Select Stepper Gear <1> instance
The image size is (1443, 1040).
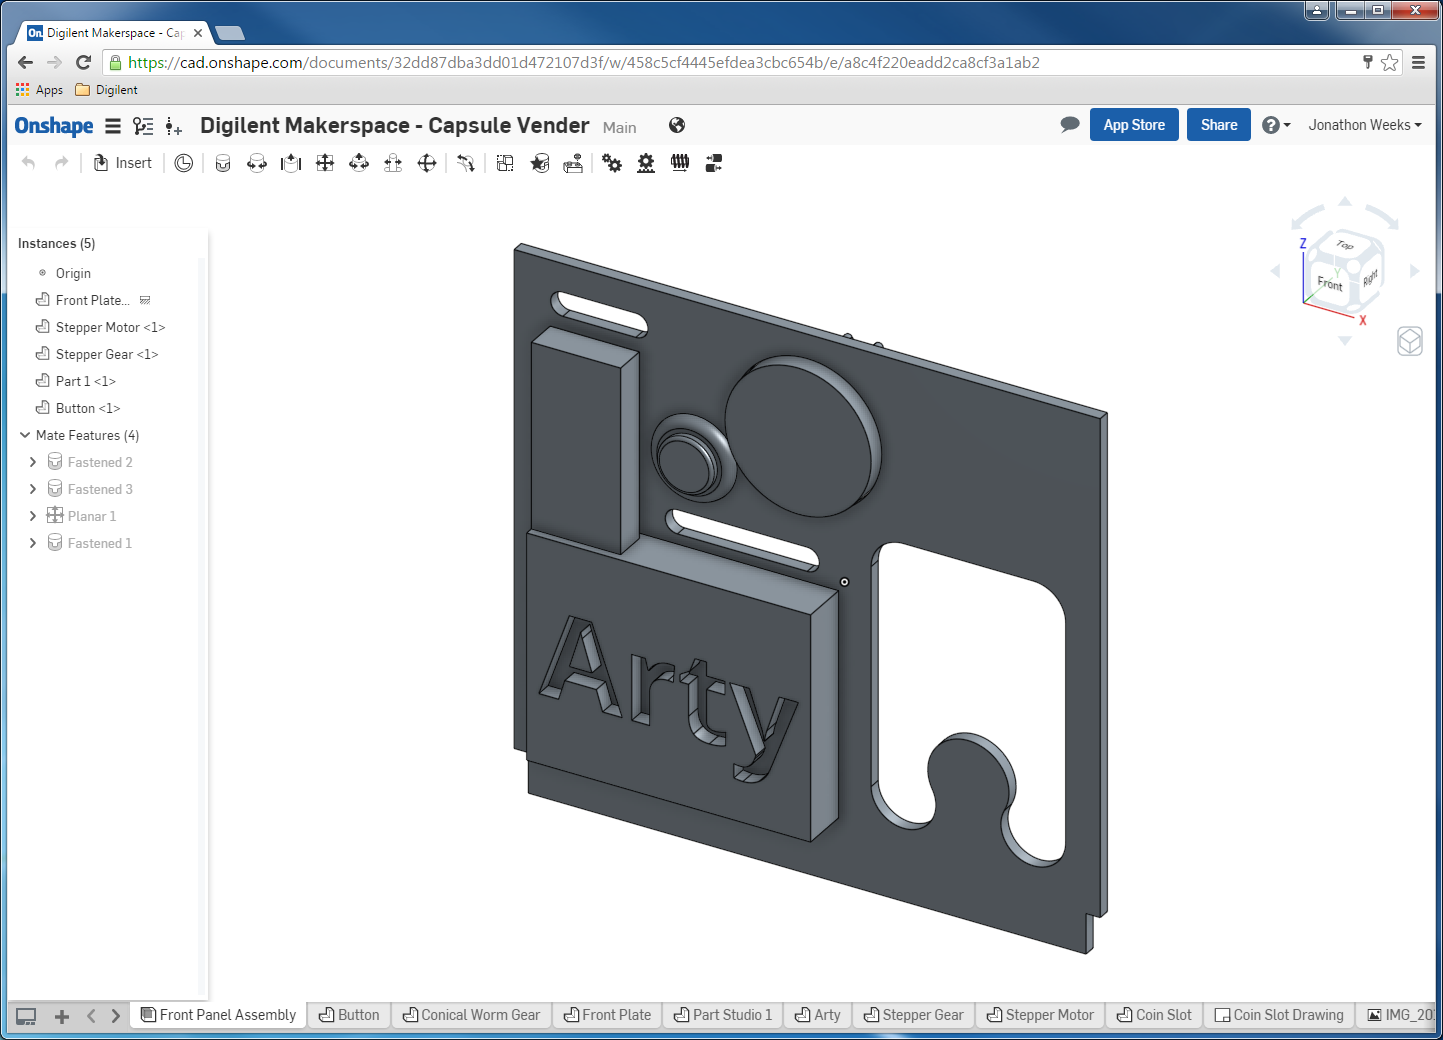[x=106, y=354]
